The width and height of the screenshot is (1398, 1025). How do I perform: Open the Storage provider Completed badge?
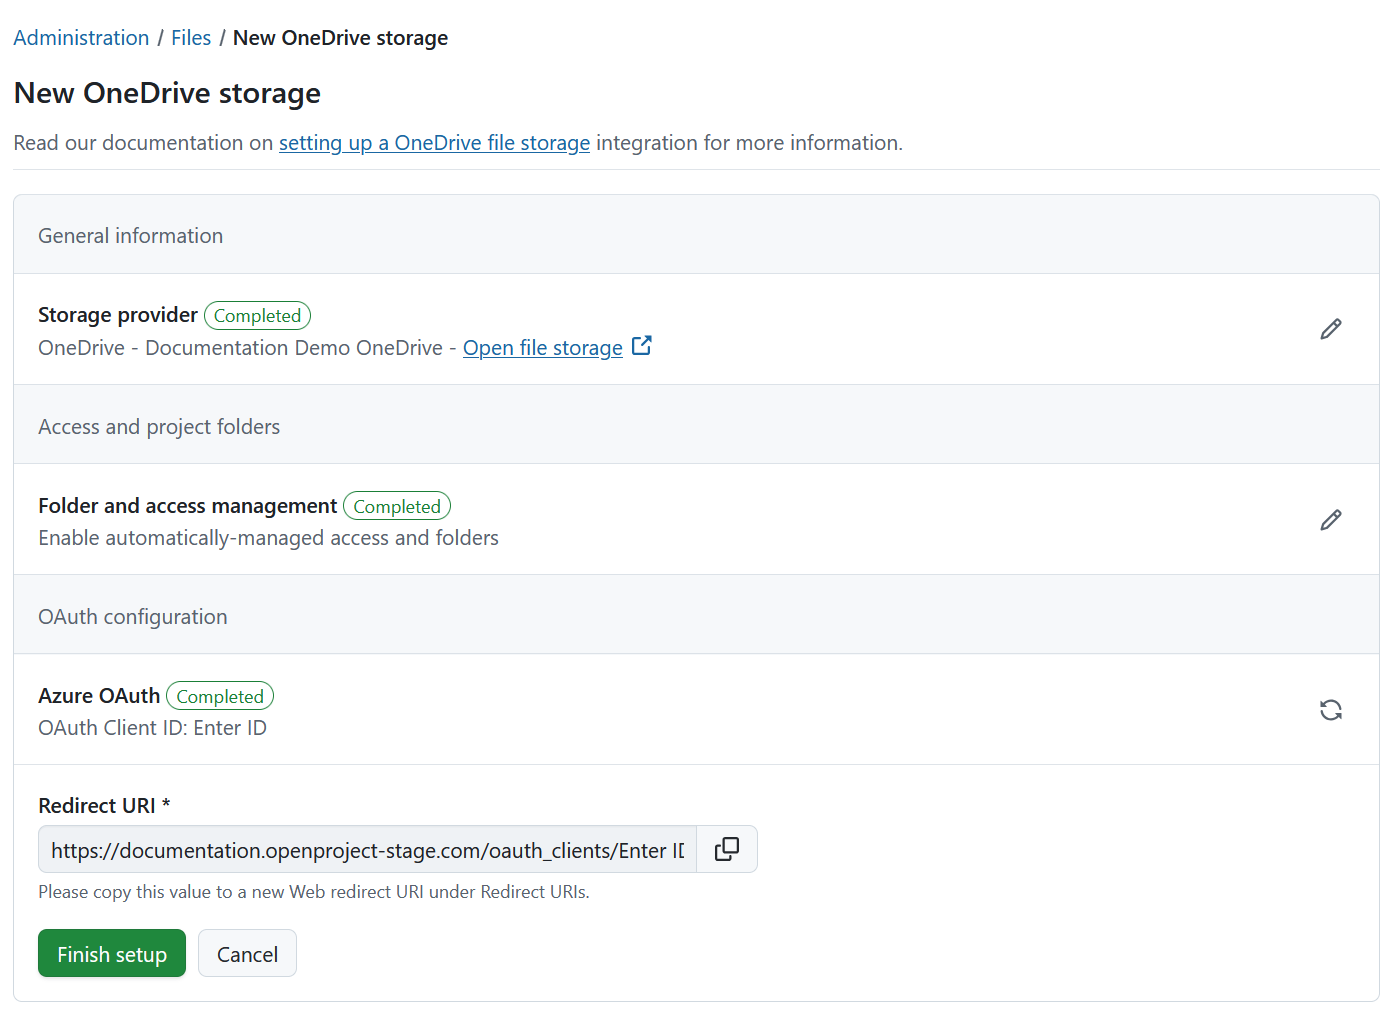tap(257, 315)
